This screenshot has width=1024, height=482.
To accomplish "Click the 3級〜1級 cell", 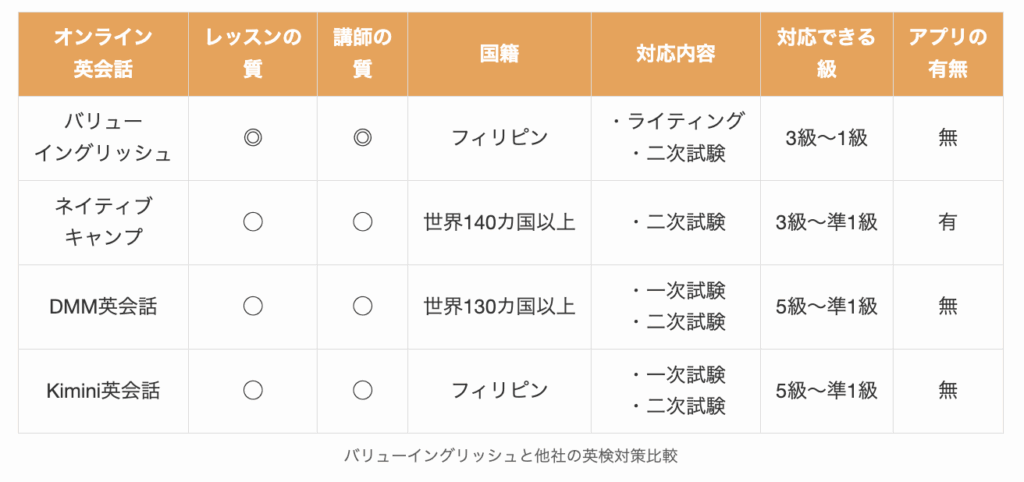I will point(827,138).
